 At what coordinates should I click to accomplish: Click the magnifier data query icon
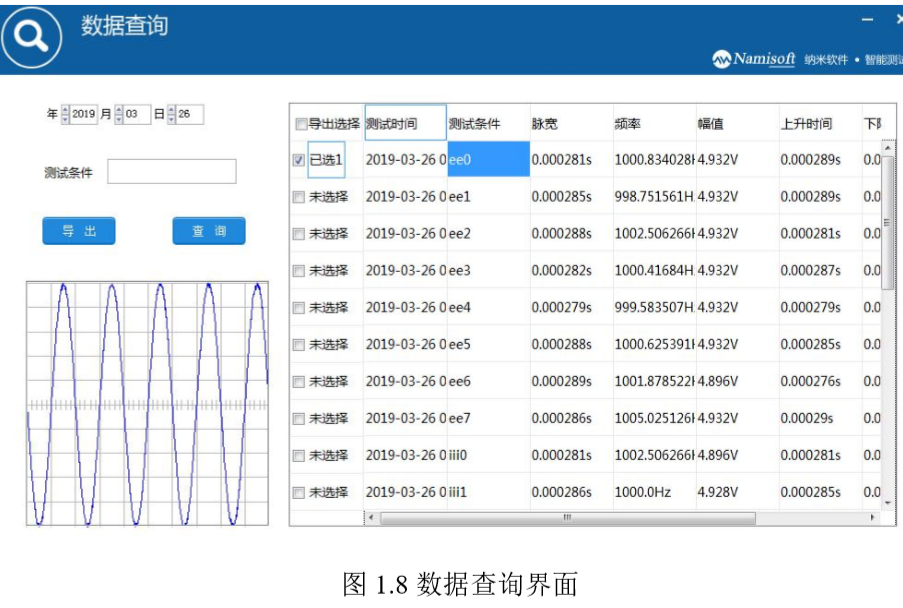pyautogui.click(x=31, y=37)
